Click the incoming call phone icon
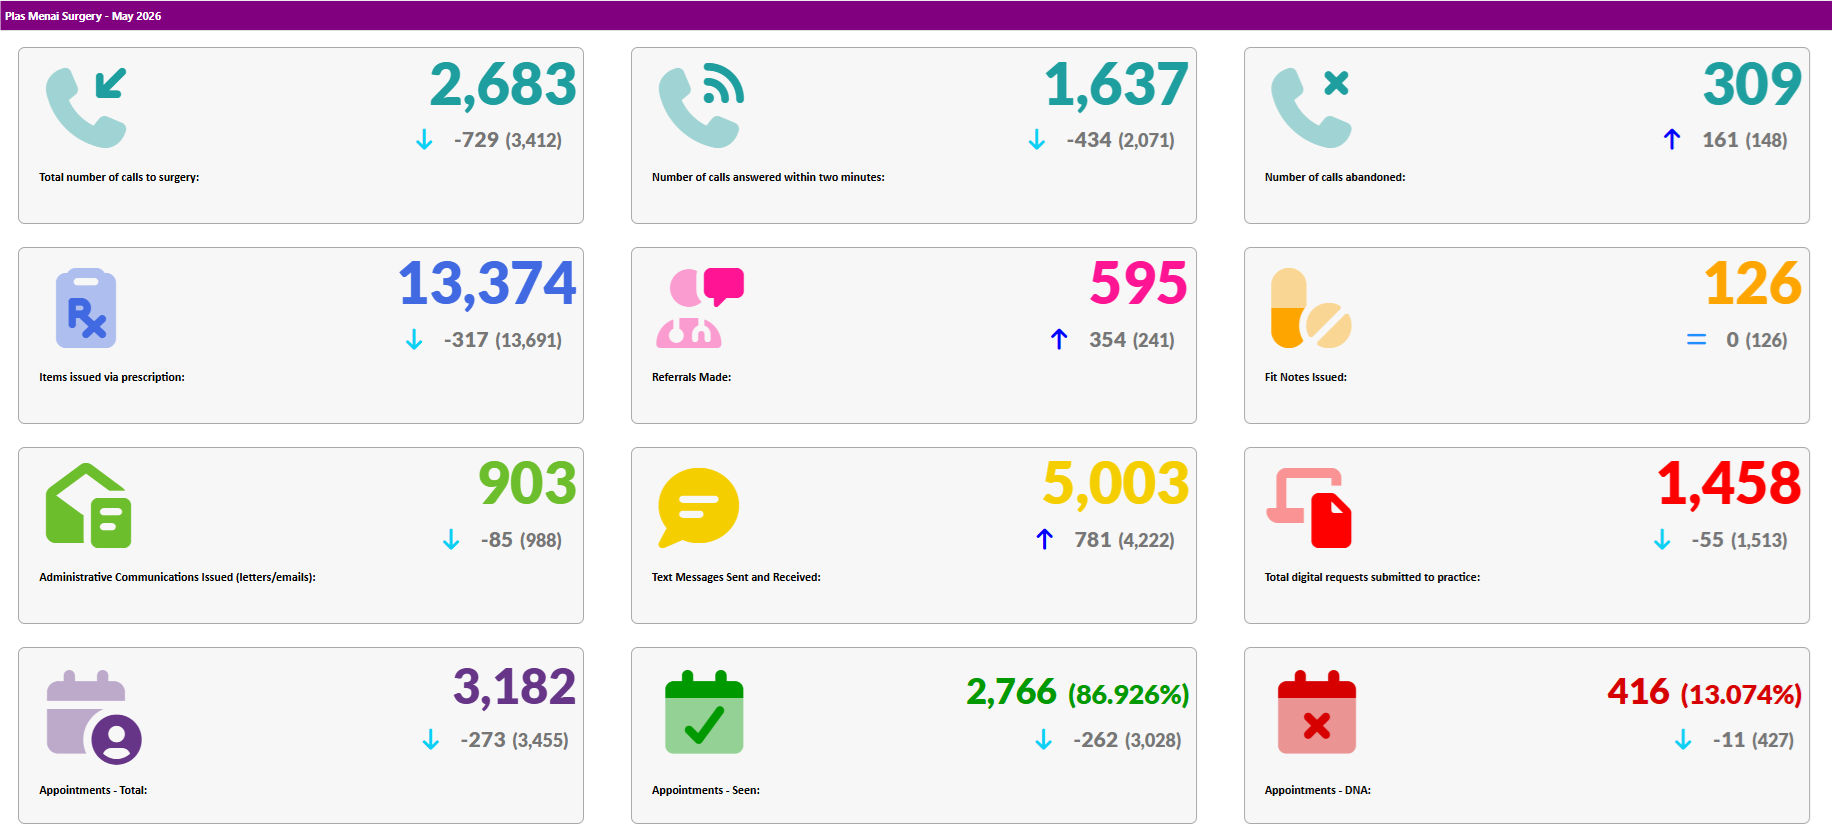Screen dimensions: 1832x830 coord(86,107)
